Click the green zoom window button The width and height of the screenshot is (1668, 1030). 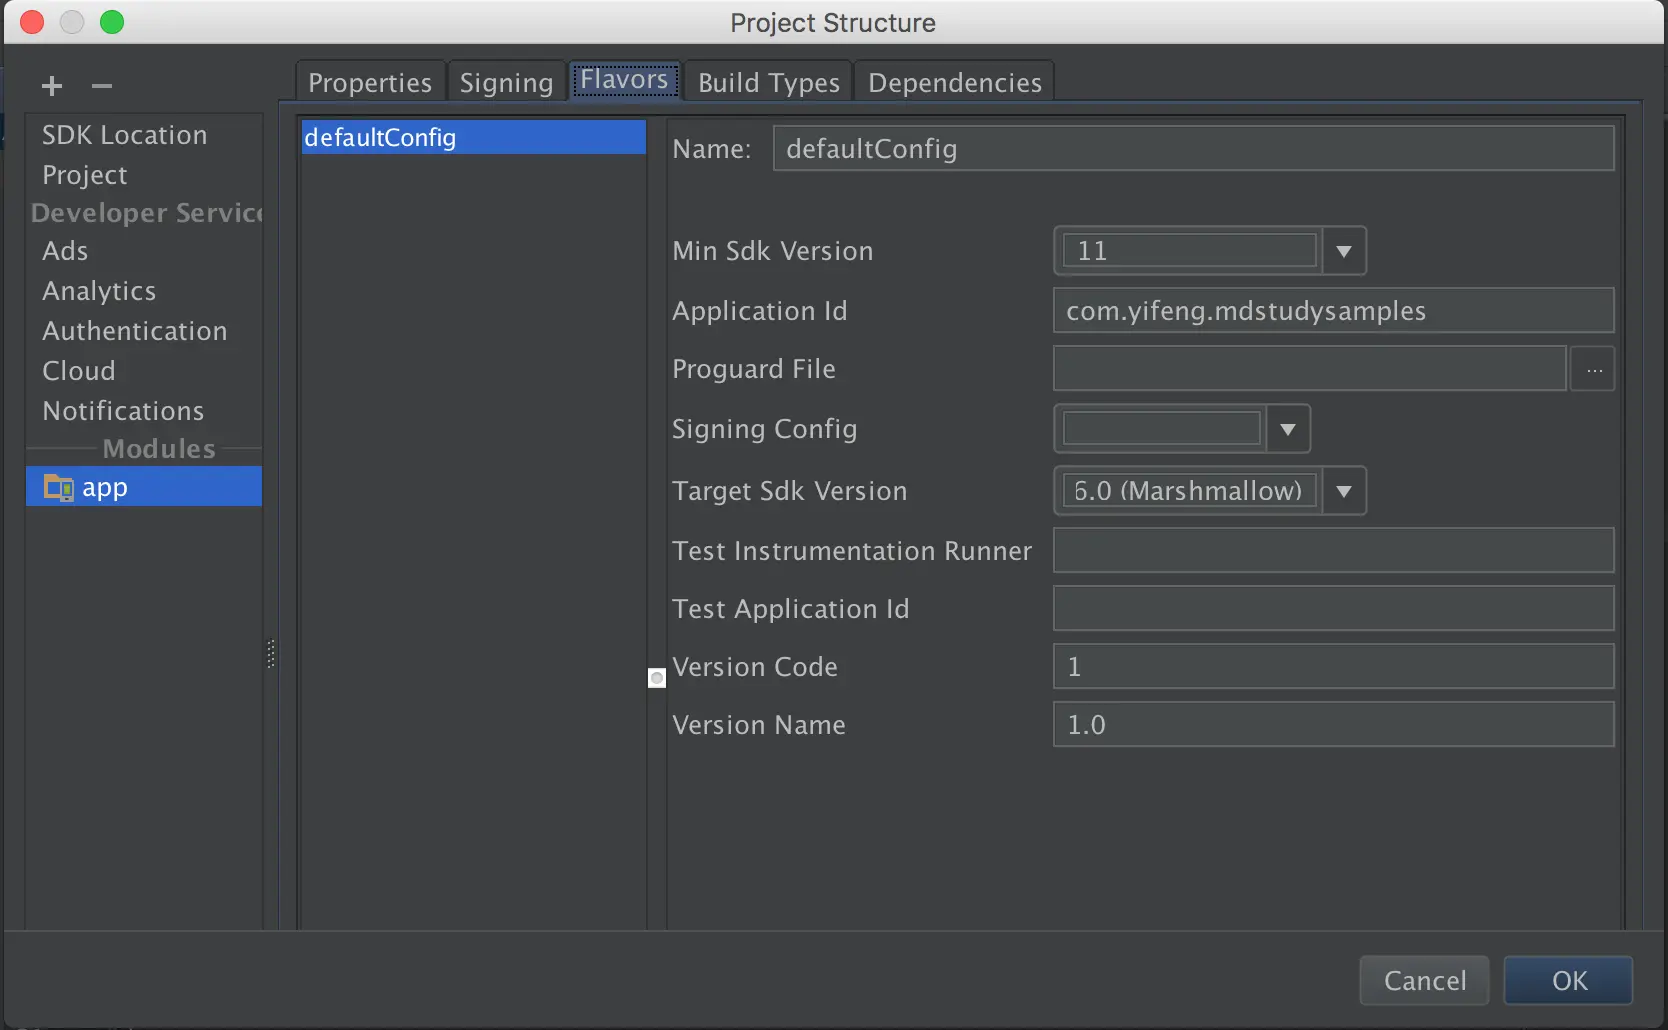[x=112, y=22]
